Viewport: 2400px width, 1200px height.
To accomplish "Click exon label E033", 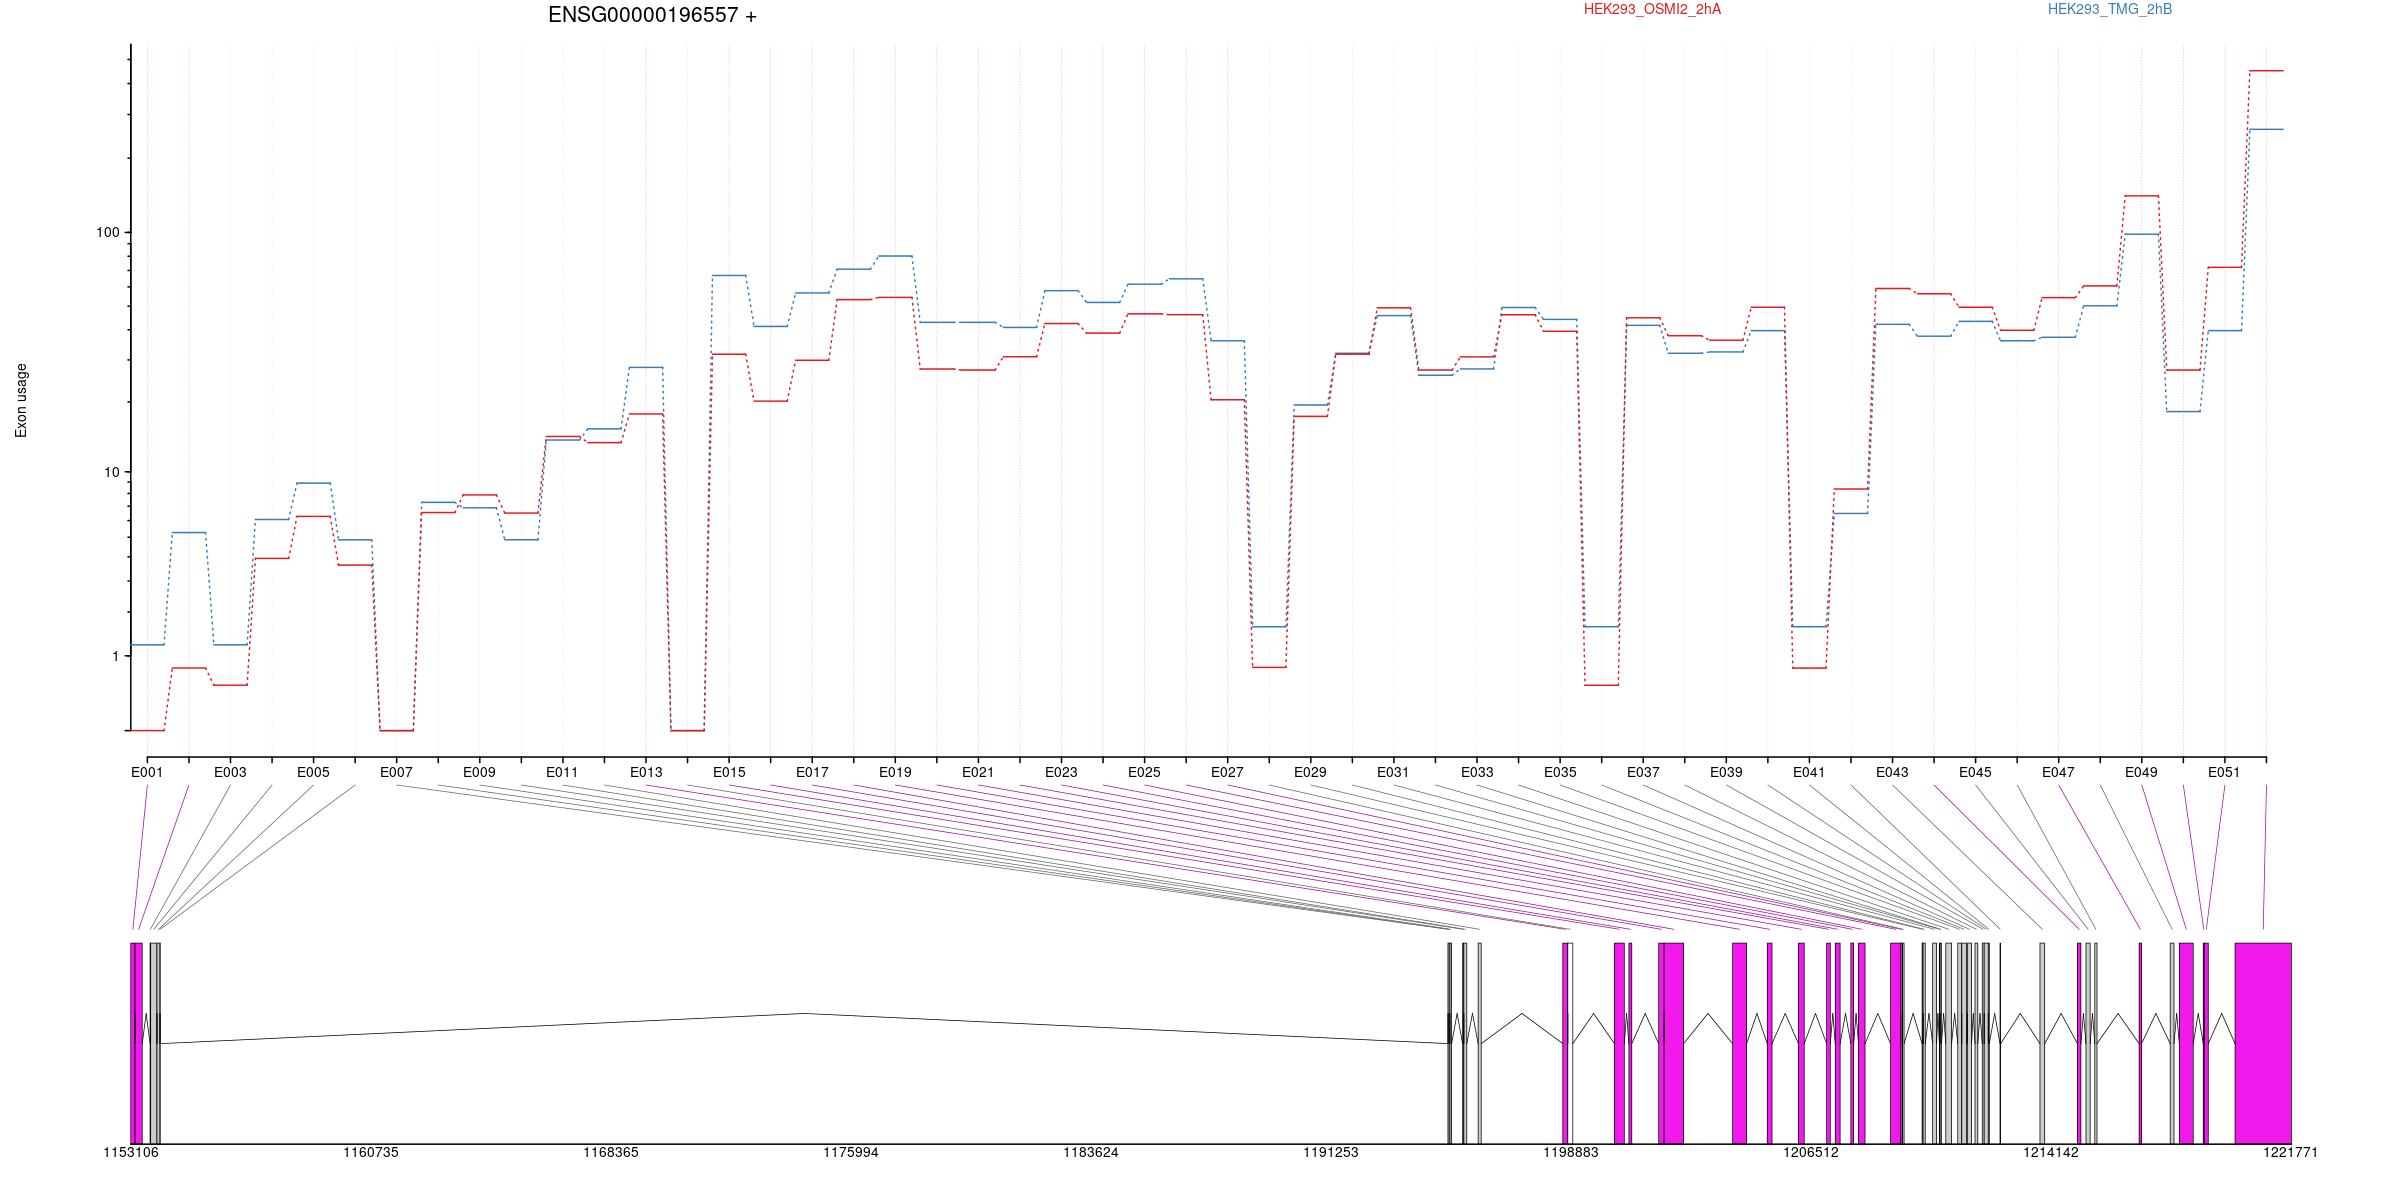I will point(1477,772).
